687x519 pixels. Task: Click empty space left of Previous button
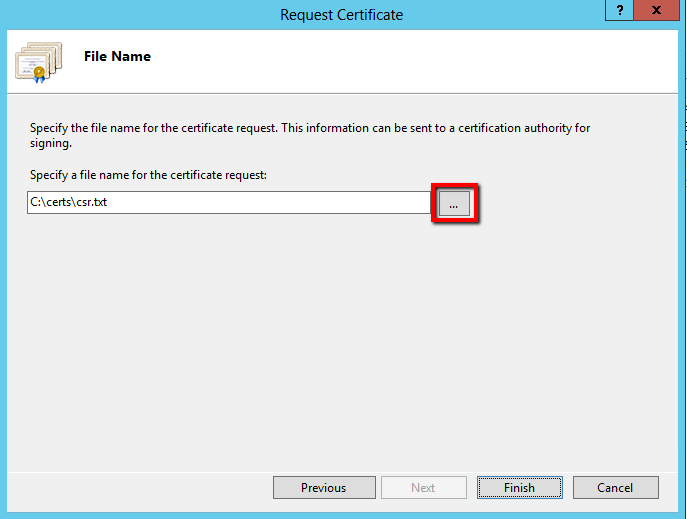tap(140, 488)
